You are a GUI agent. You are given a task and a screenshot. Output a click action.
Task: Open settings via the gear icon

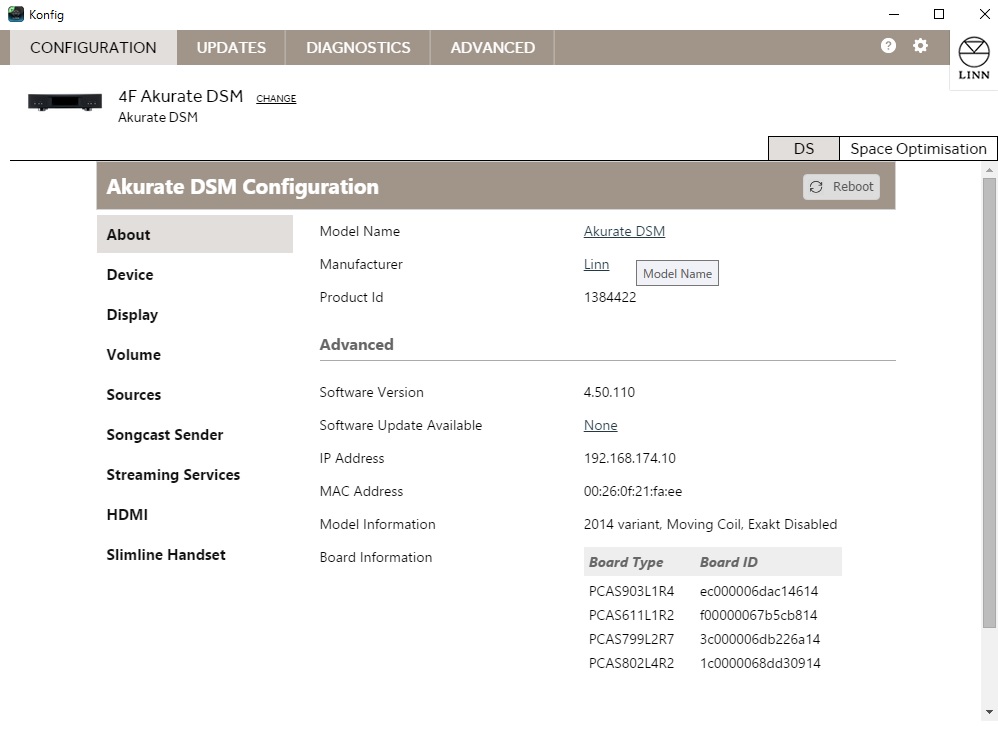[x=920, y=46]
